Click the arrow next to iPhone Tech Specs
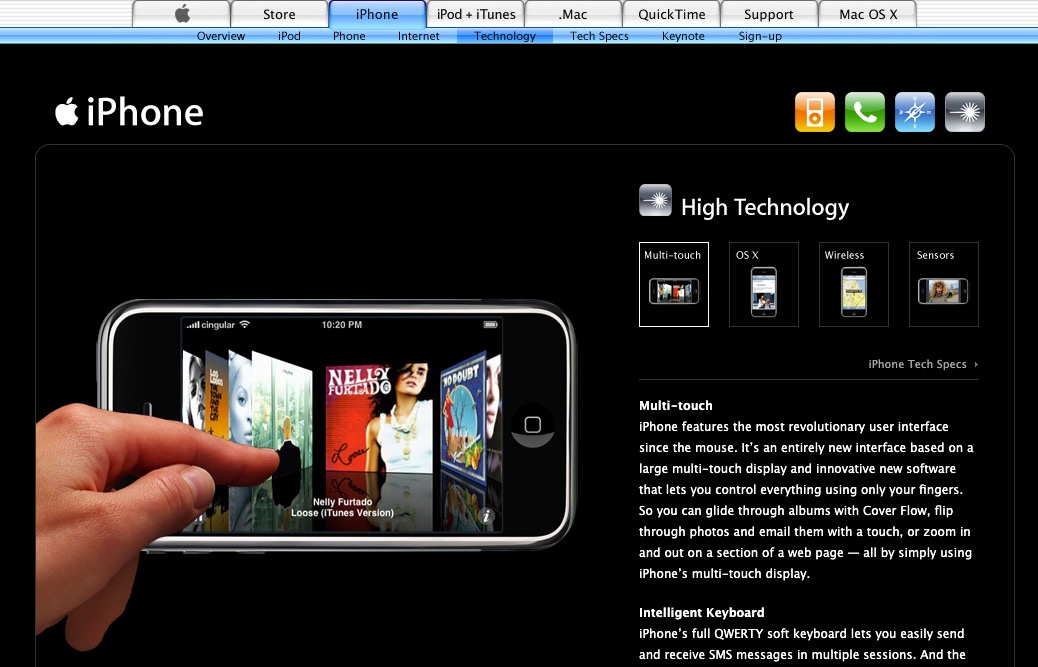 (x=976, y=365)
